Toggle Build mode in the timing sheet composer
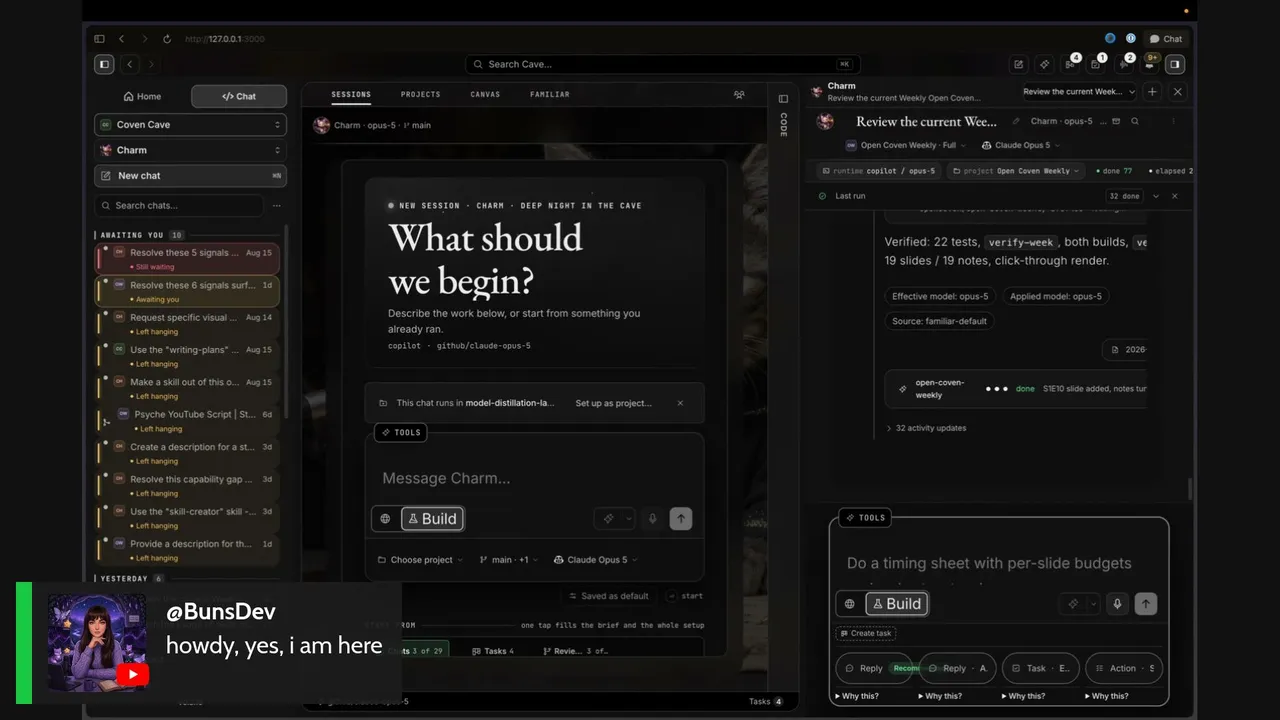This screenshot has width=1280, height=720. tap(897, 604)
